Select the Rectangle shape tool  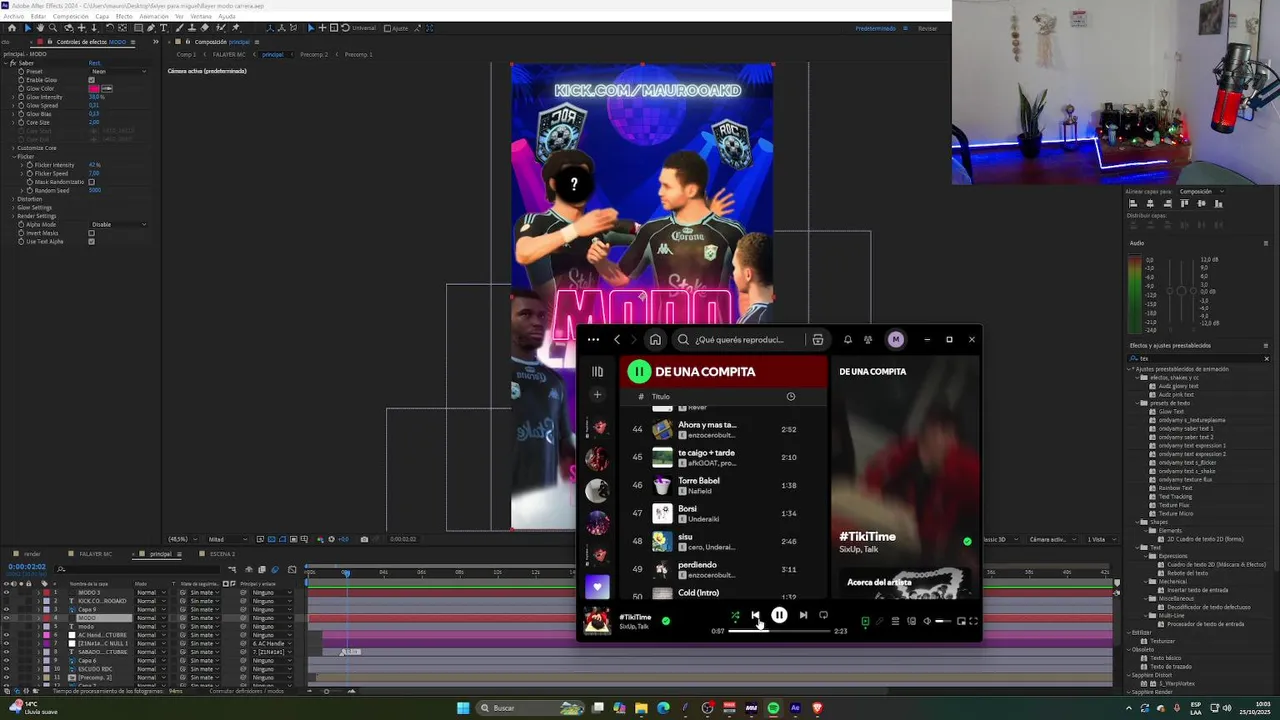pyautogui.click(x=139, y=28)
